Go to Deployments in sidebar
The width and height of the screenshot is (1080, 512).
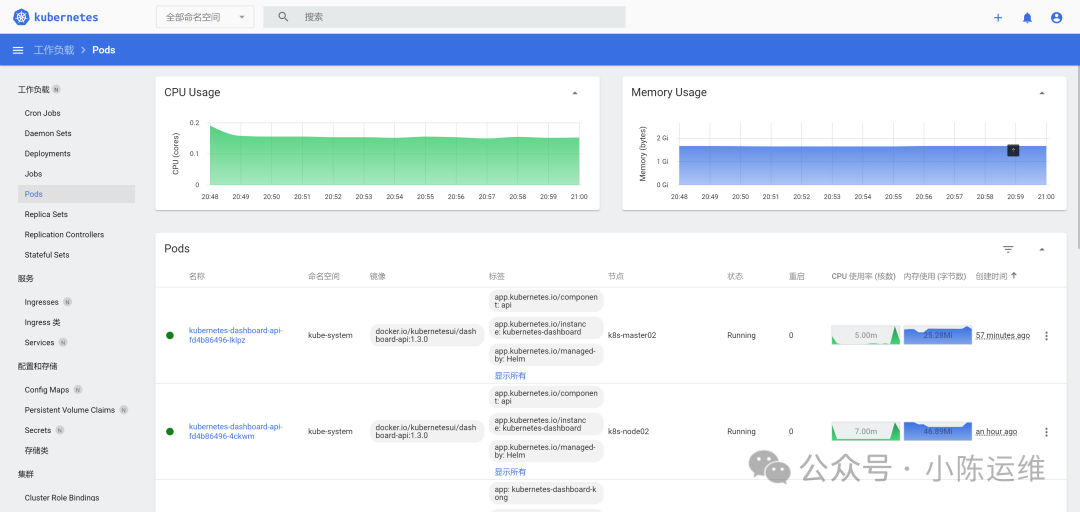(x=48, y=154)
